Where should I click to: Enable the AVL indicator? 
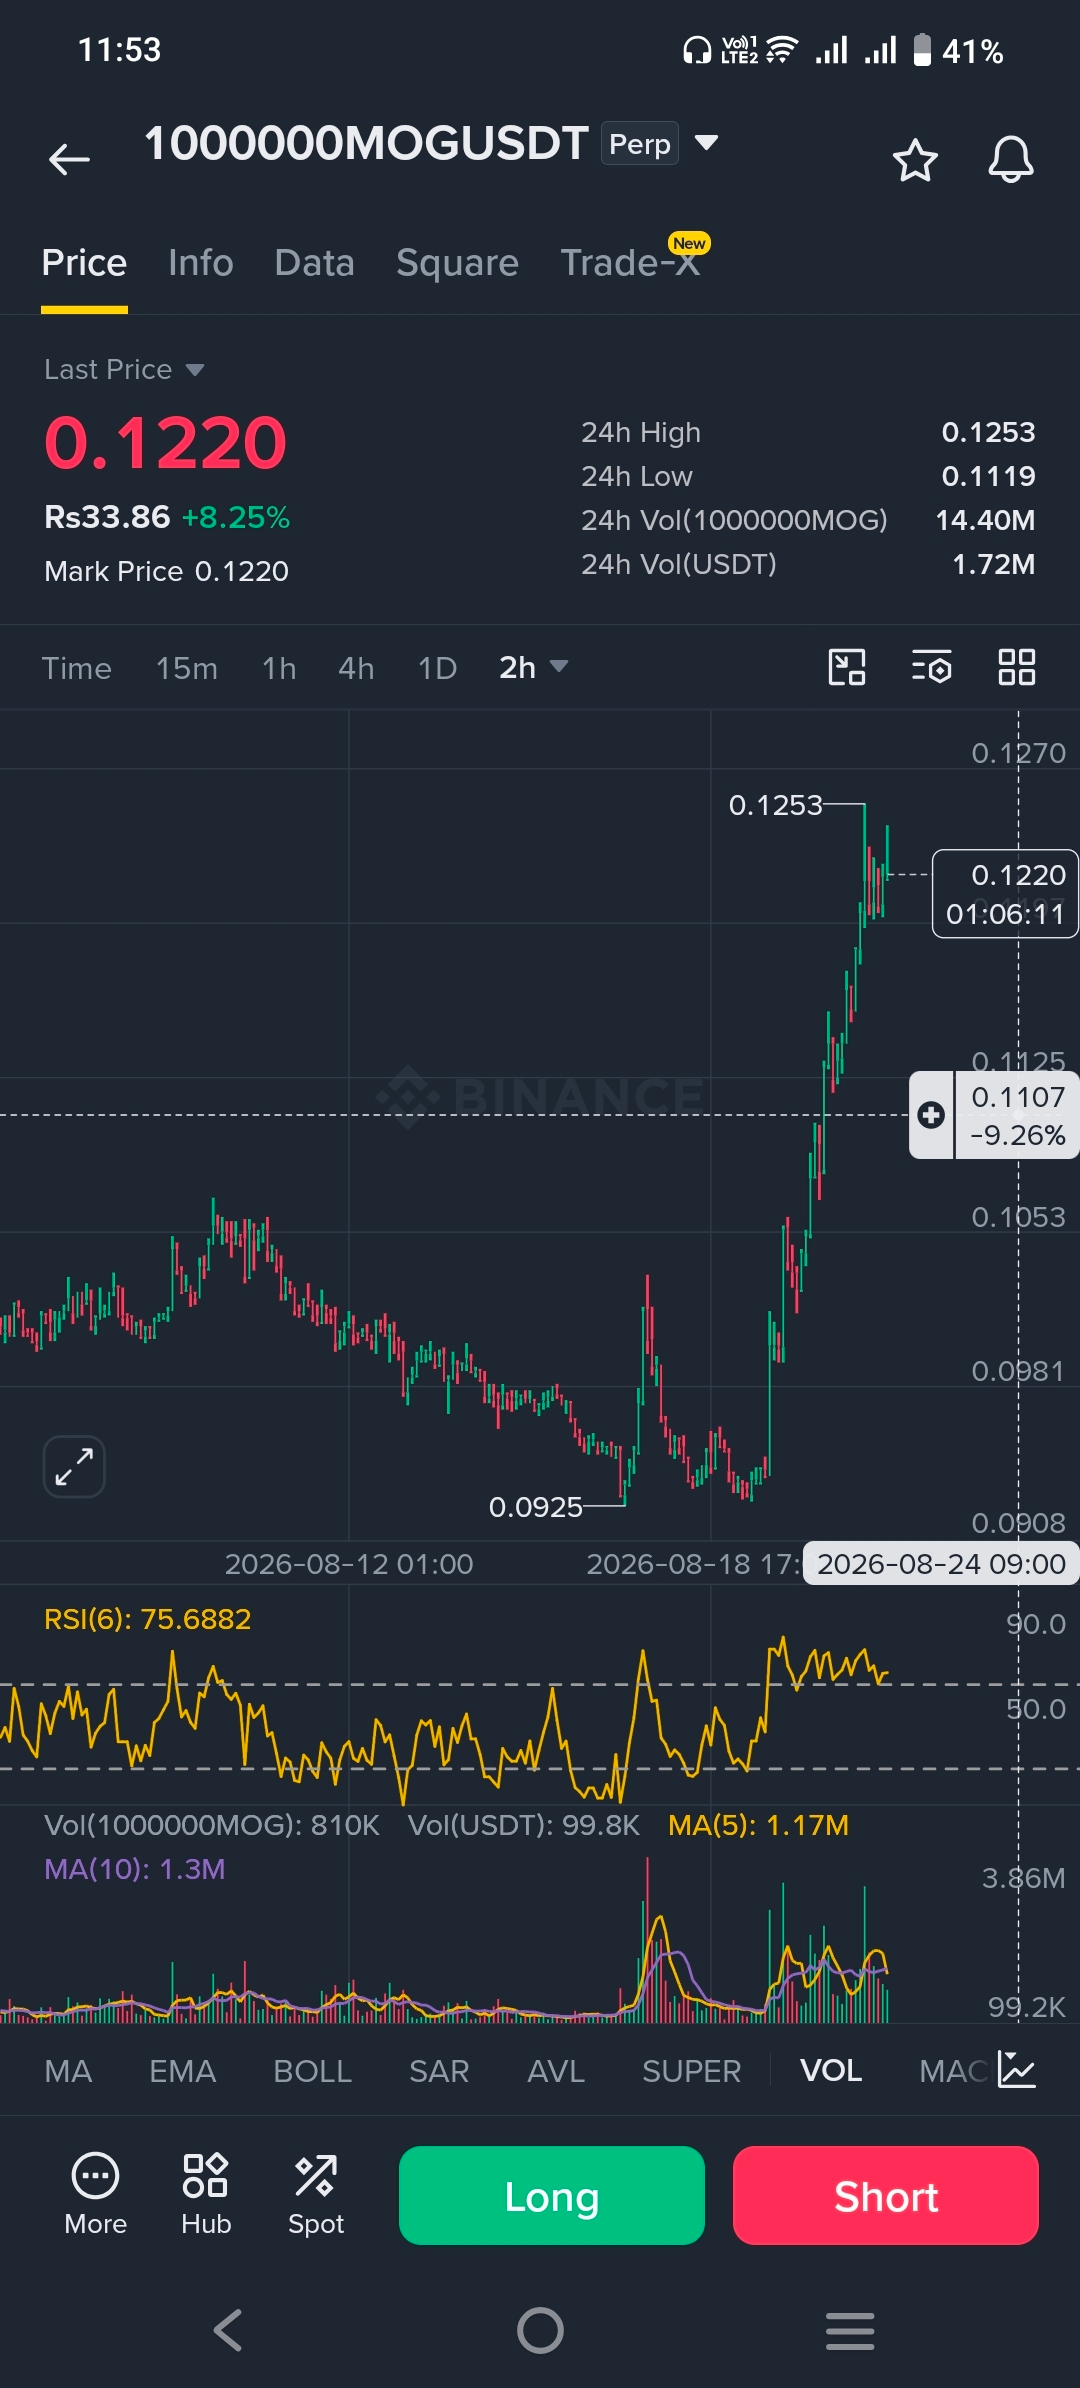point(556,2071)
